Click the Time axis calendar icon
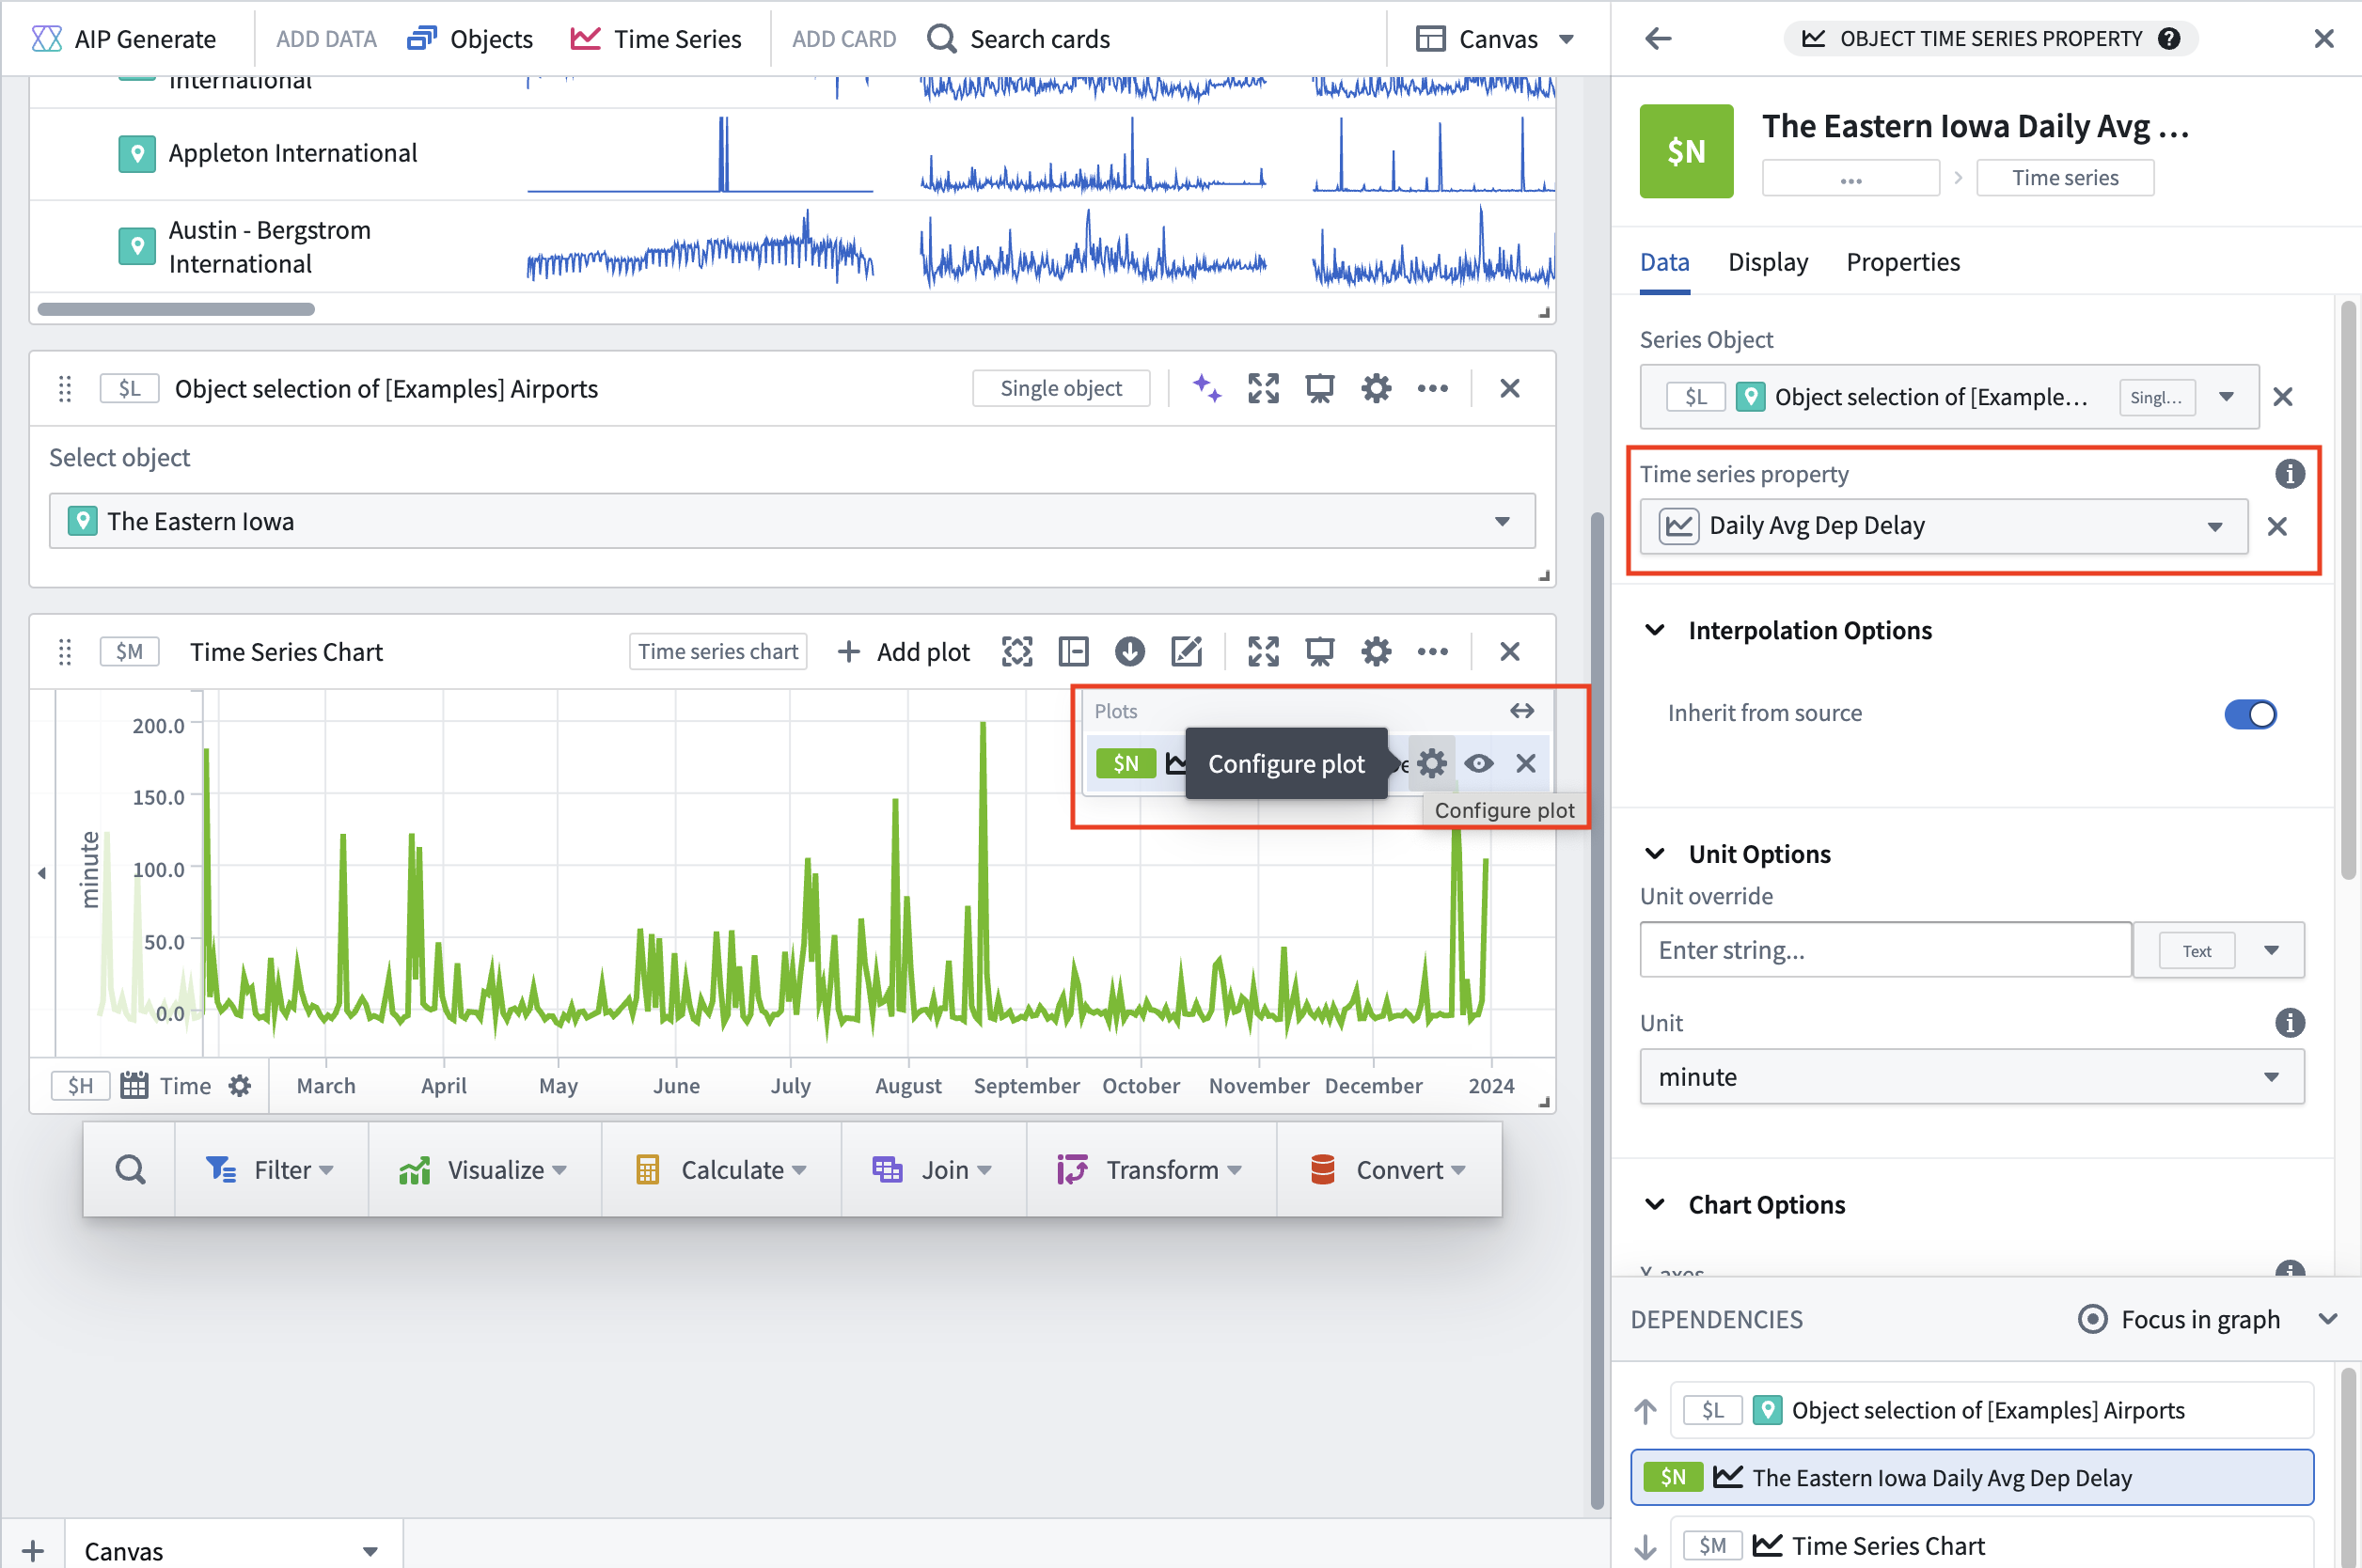This screenshot has width=2362, height=1568. pos(134,1086)
